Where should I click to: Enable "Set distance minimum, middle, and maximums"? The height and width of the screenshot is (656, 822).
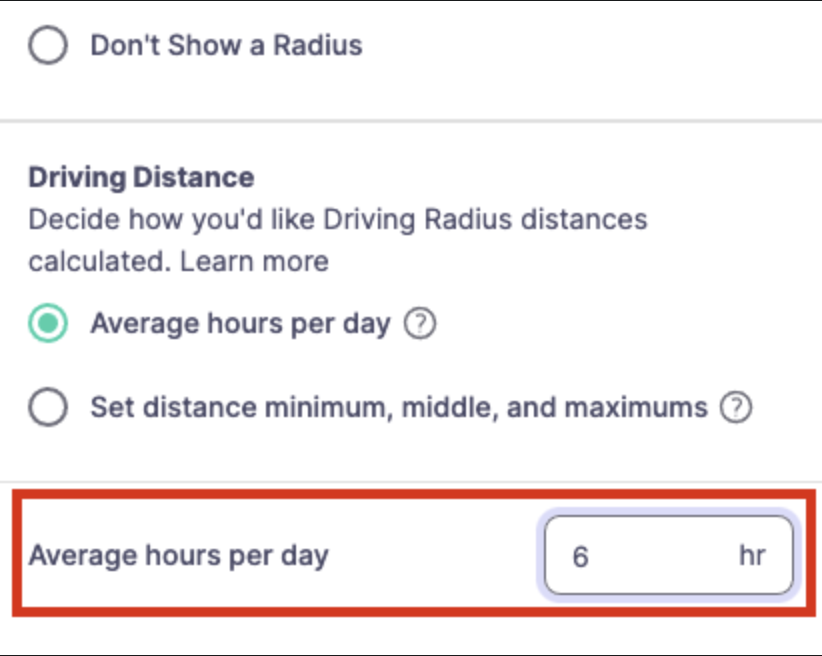pos(48,407)
